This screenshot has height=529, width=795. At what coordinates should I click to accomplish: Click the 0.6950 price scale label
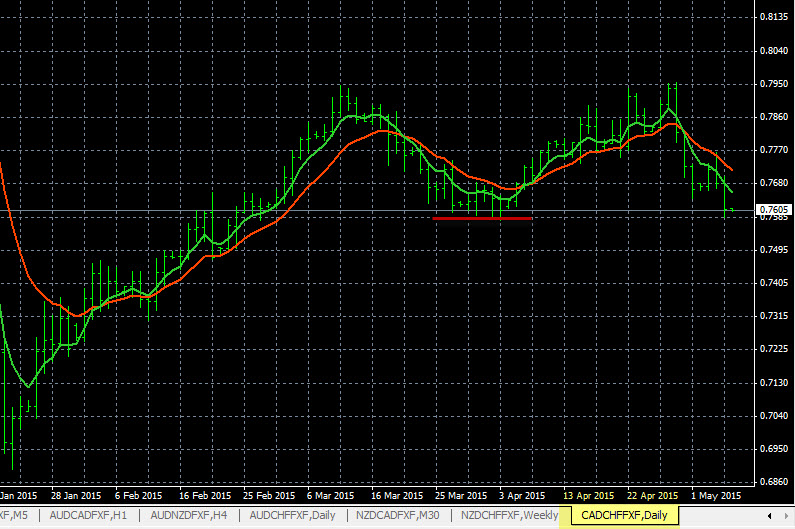coord(774,449)
